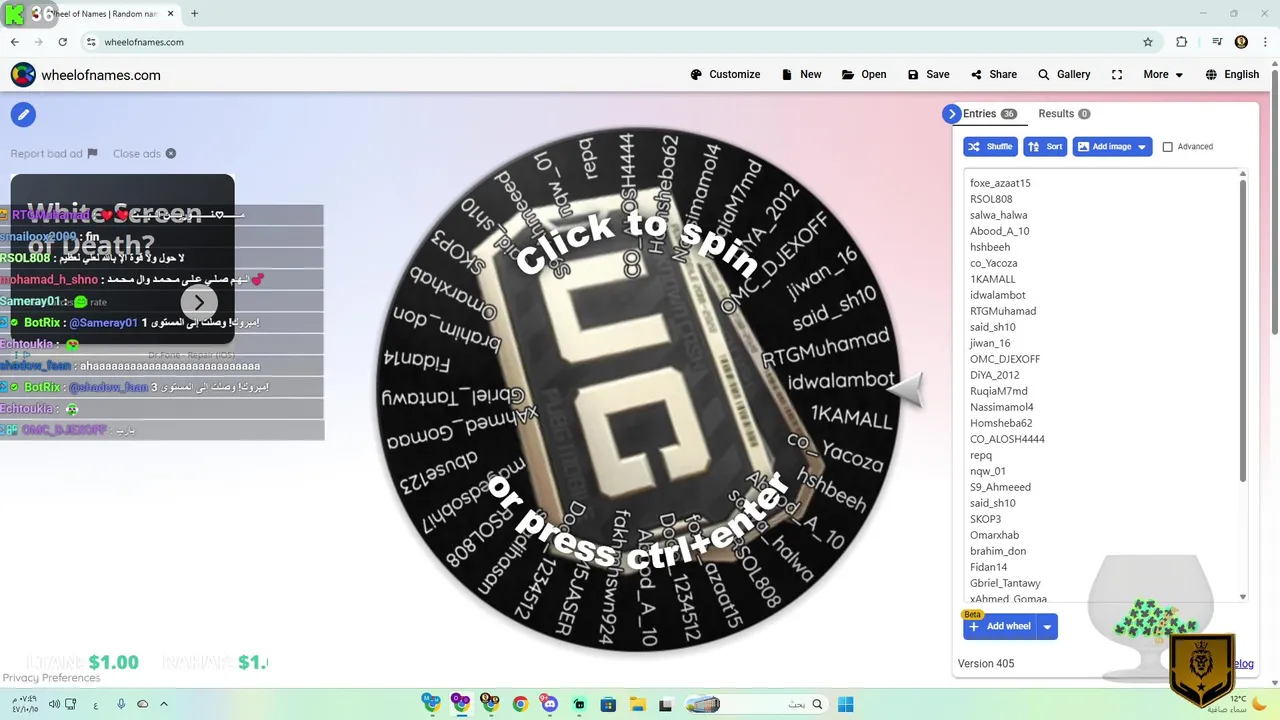The height and width of the screenshot is (720, 1280).
Task: Click the browser address bar
Action: [620, 42]
